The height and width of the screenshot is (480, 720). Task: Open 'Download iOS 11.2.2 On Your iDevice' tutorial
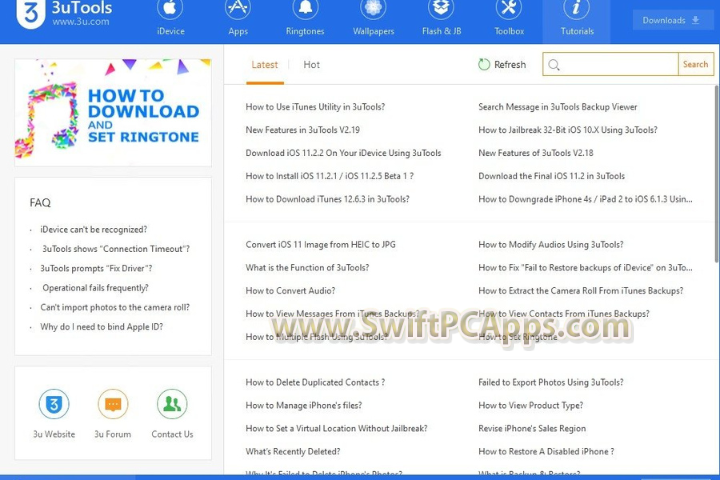tap(343, 152)
